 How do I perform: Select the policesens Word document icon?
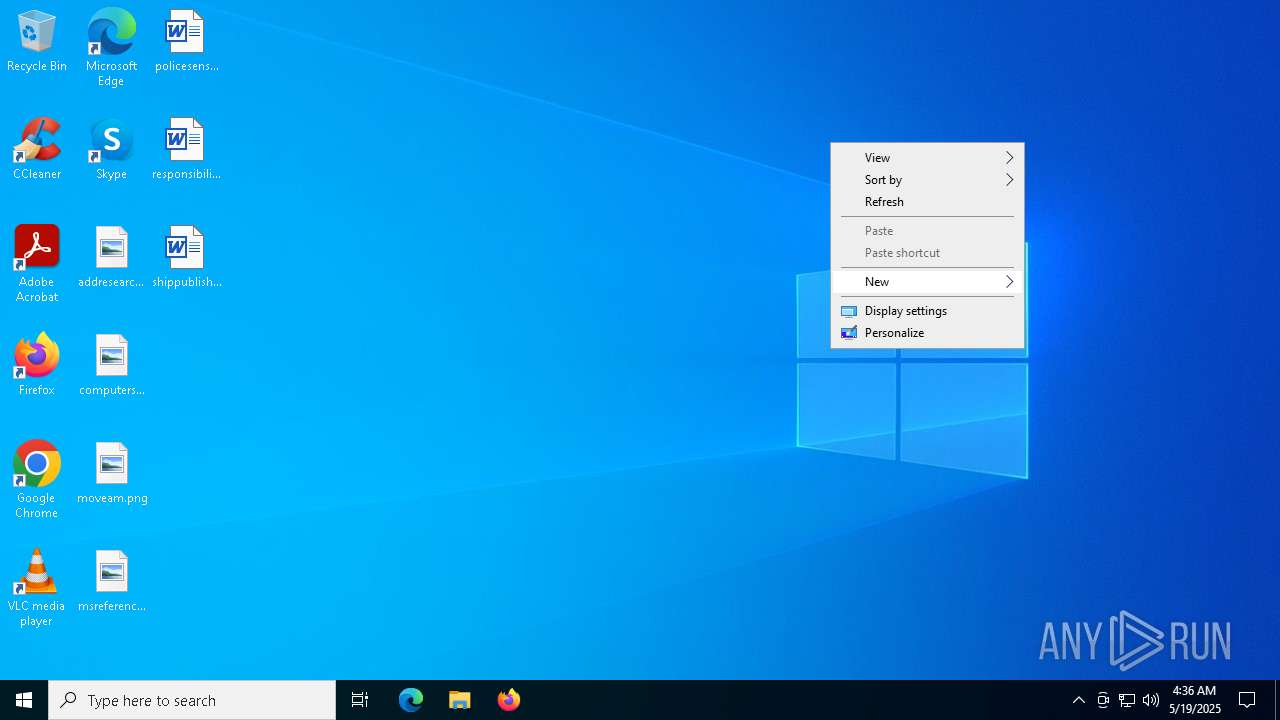(x=186, y=41)
